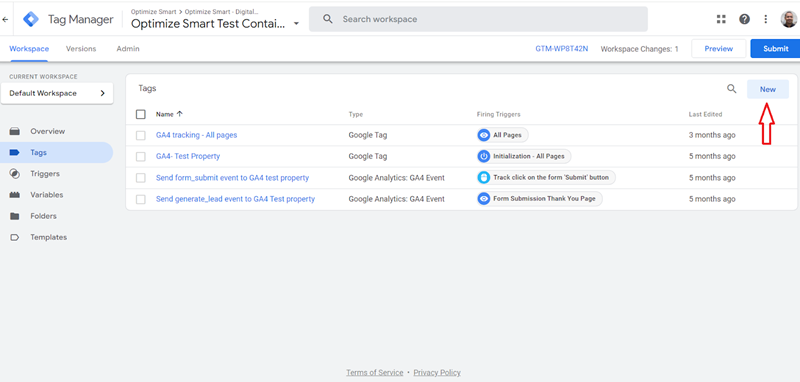Viewport: 800px width, 382px height.
Task: Click the blue Submit button
Action: 776,49
